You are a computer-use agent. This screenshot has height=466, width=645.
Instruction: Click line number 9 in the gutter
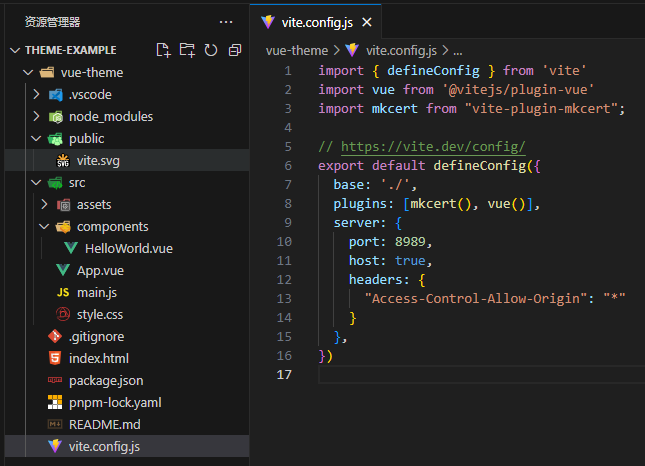coord(288,223)
